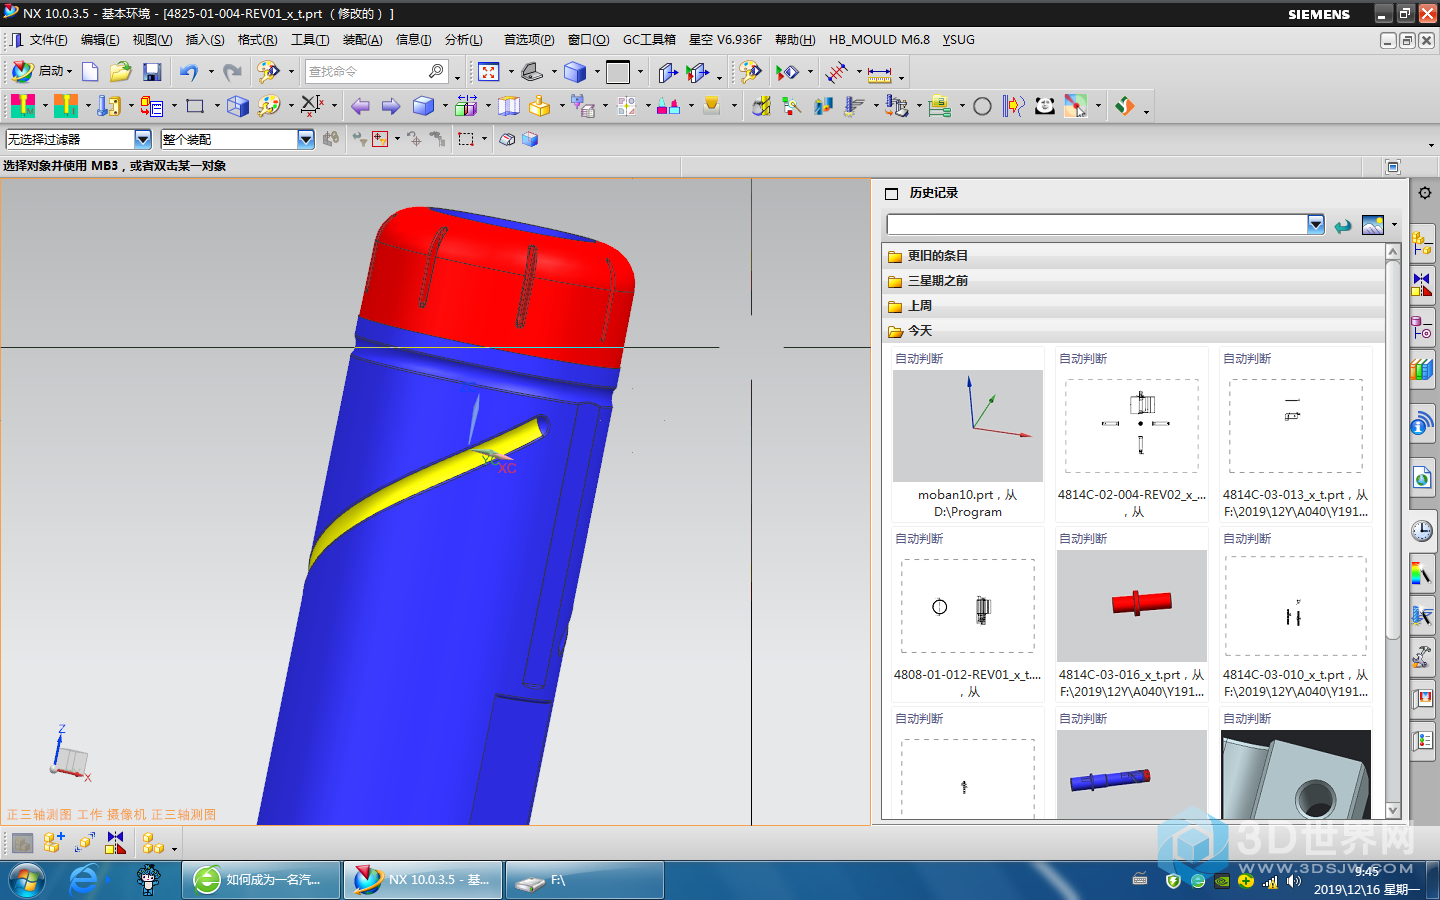1440x900 pixels.
Task: Click the History panel vertical scrollbar
Action: point(1393,450)
